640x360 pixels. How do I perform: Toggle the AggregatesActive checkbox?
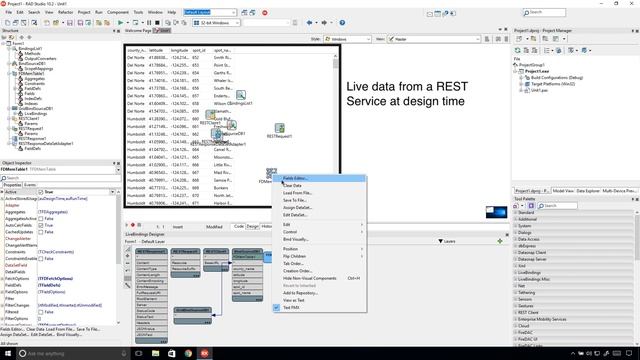coord(41,219)
